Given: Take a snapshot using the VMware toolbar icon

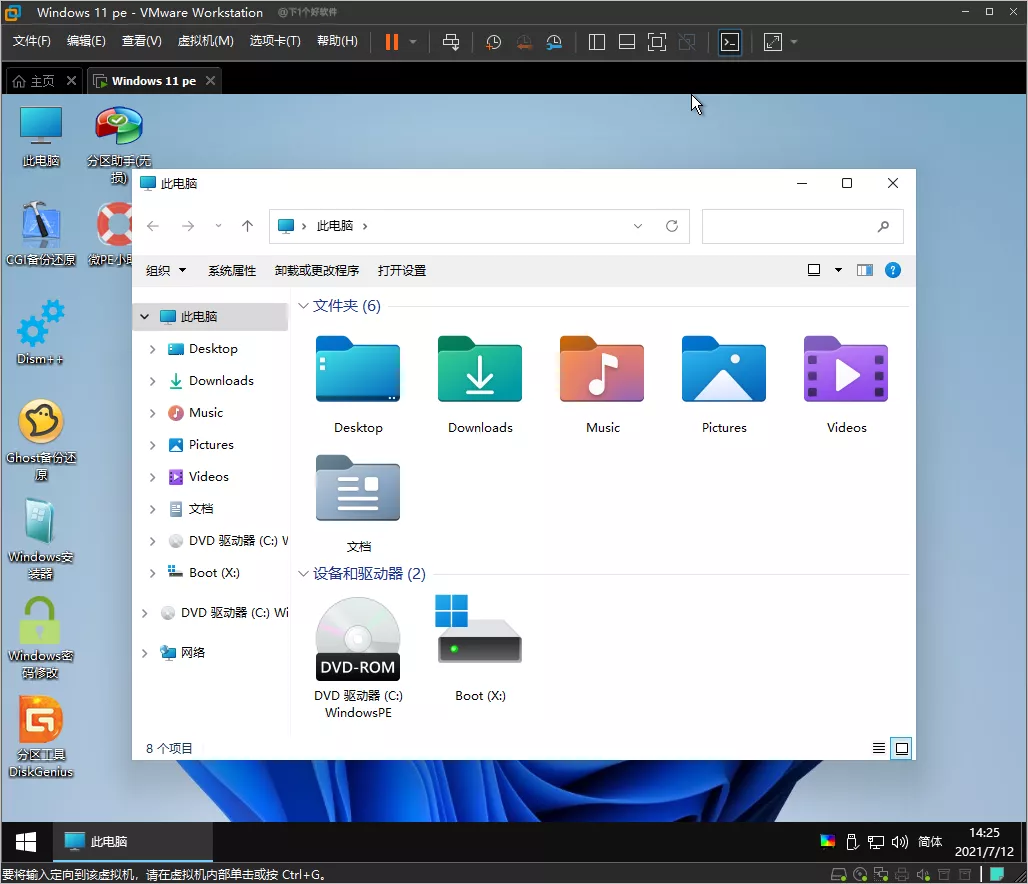Looking at the screenshot, I should pos(493,42).
